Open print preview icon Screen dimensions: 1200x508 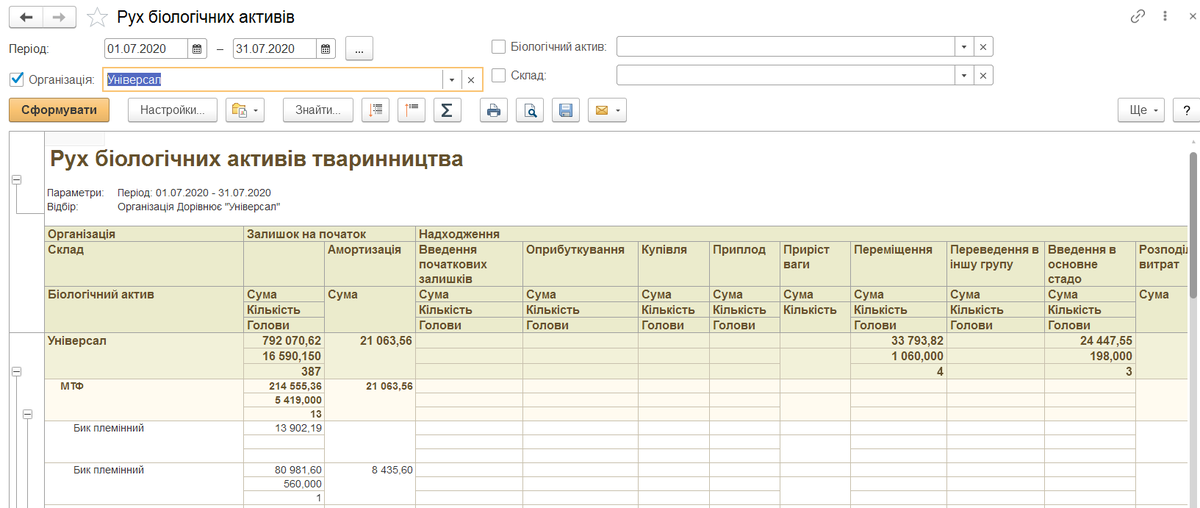[530, 111]
